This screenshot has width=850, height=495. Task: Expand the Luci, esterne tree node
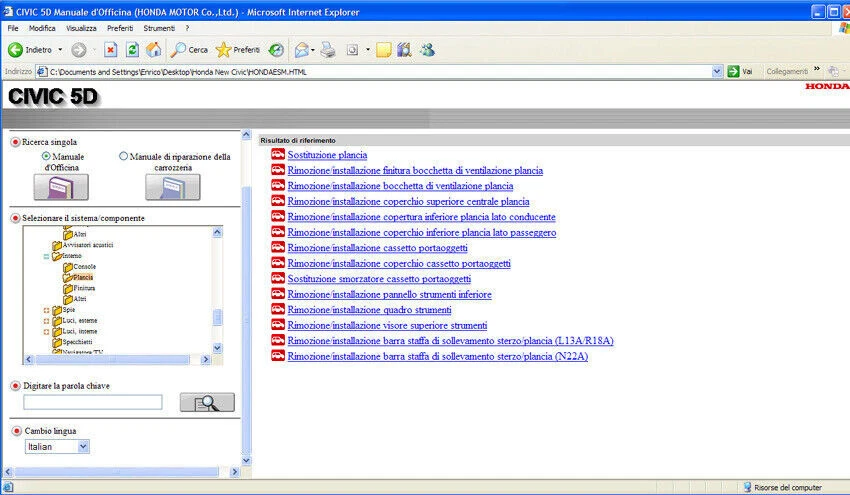(46, 321)
